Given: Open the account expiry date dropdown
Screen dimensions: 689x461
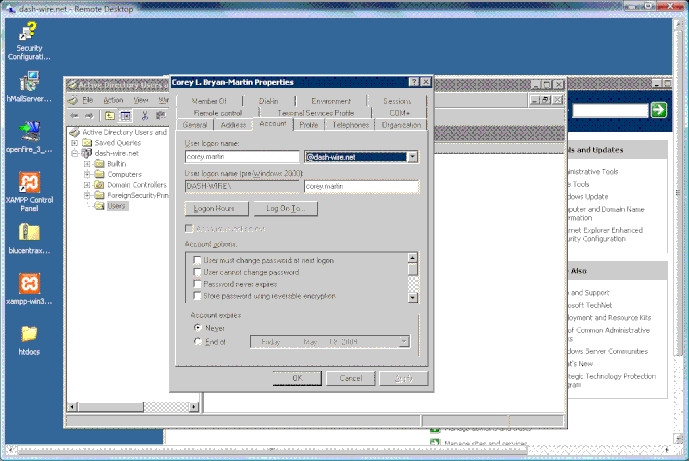Looking at the screenshot, I should (404, 341).
